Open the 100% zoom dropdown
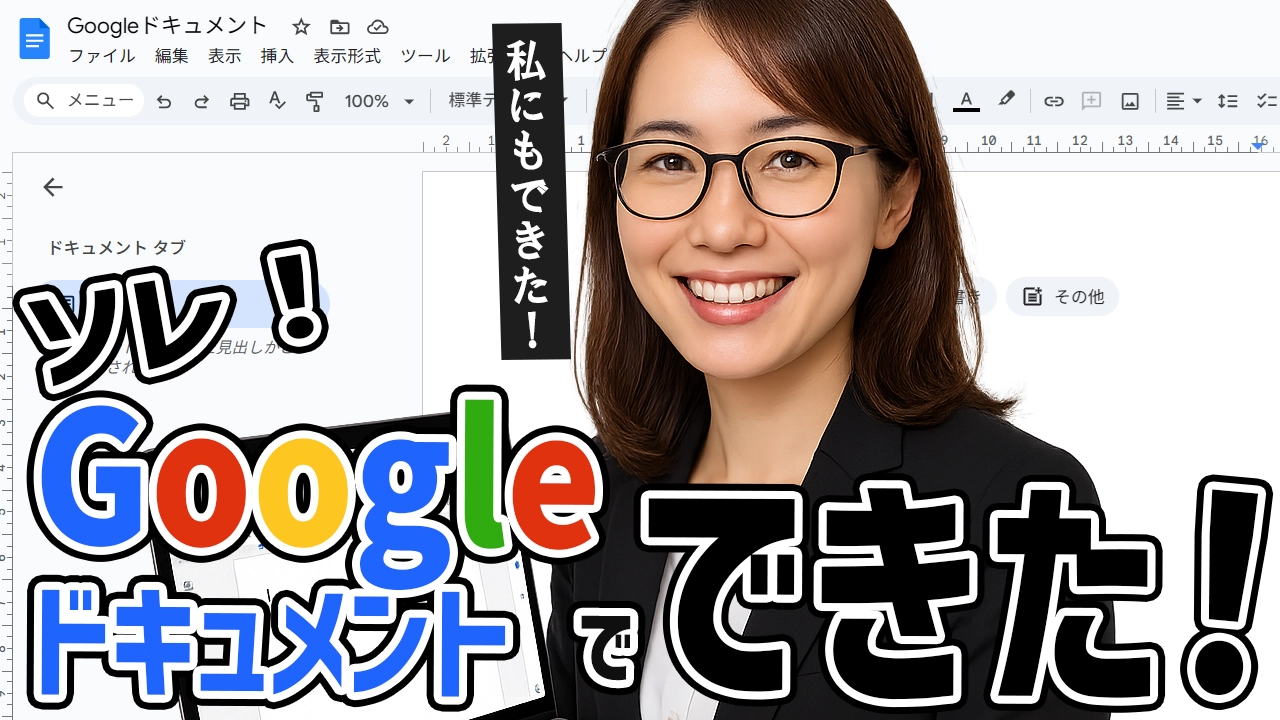Viewport: 1280px width, 720px height. 379,101
